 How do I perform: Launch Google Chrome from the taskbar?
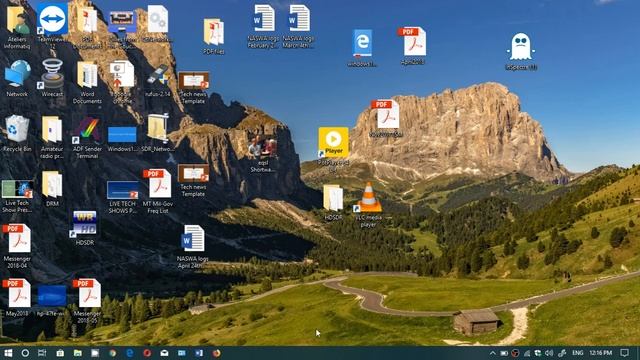[x=113, y=353]
